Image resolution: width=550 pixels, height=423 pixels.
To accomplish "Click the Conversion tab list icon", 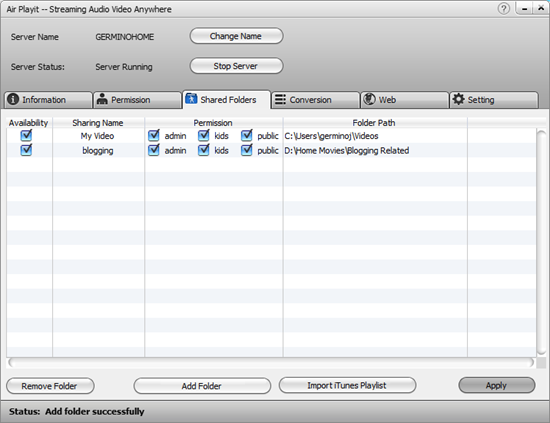I will 280,99.
